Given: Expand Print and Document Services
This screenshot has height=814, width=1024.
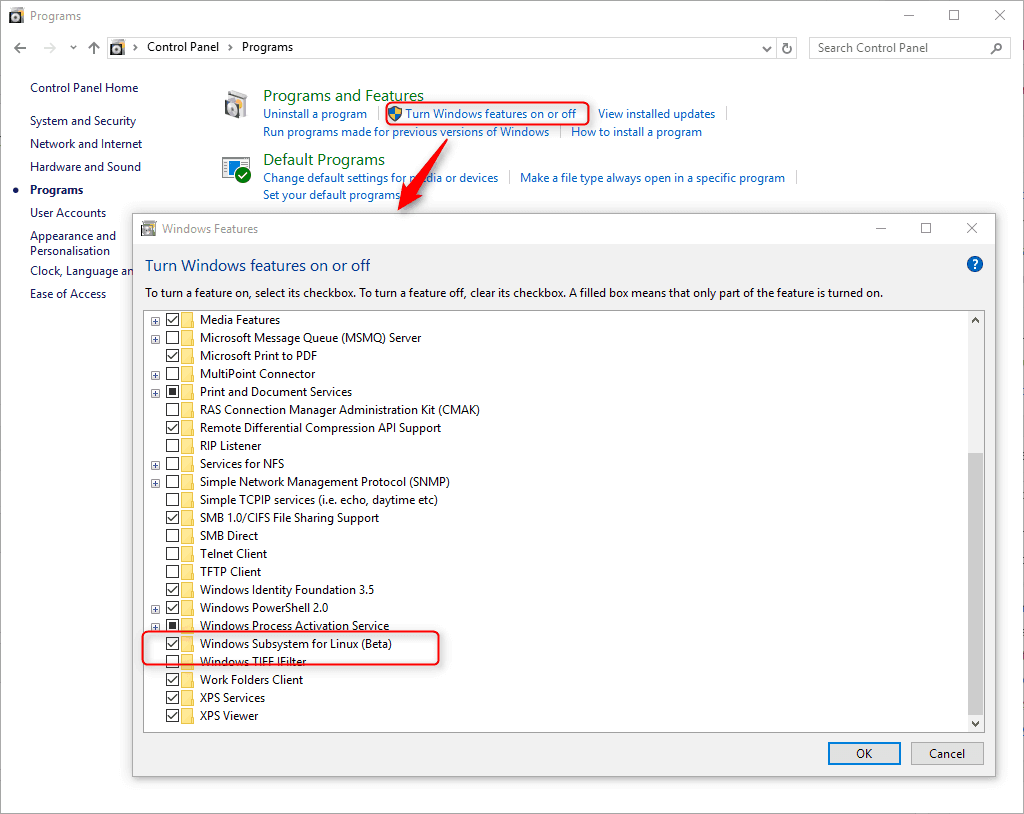Looking at the screenshot, I should coord(155,391).
